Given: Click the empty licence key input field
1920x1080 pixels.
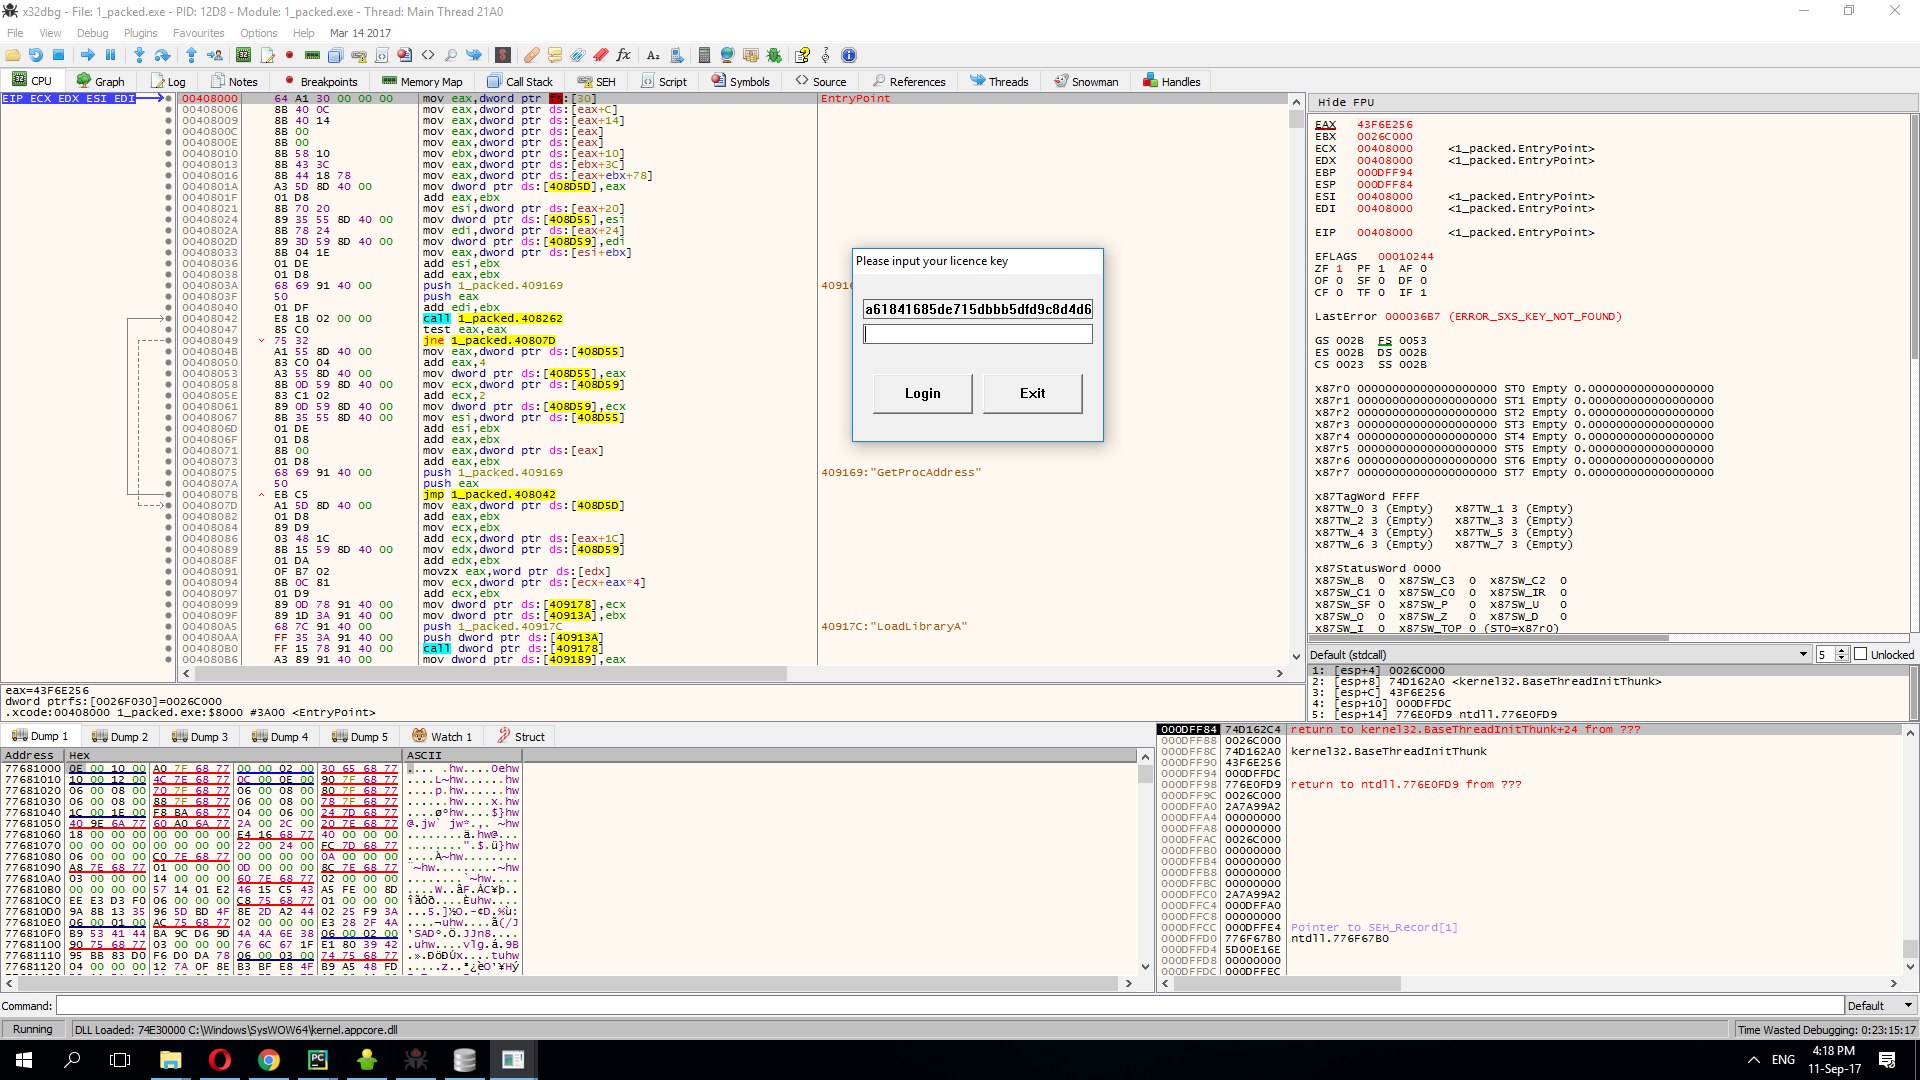Looking at the screenshot, I should tap(977, 335).
